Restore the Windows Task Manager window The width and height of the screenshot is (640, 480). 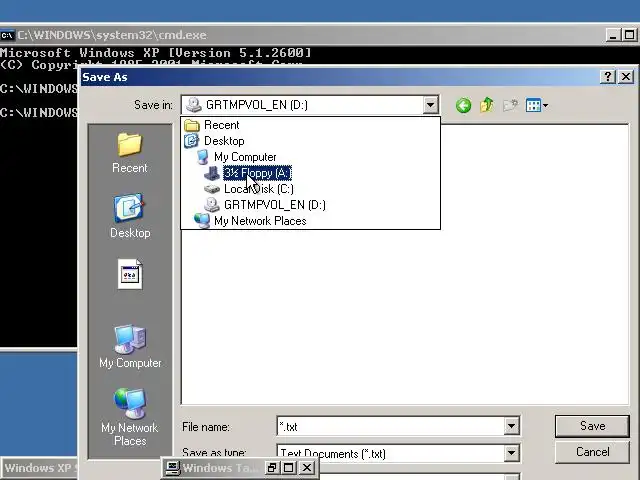271,468
